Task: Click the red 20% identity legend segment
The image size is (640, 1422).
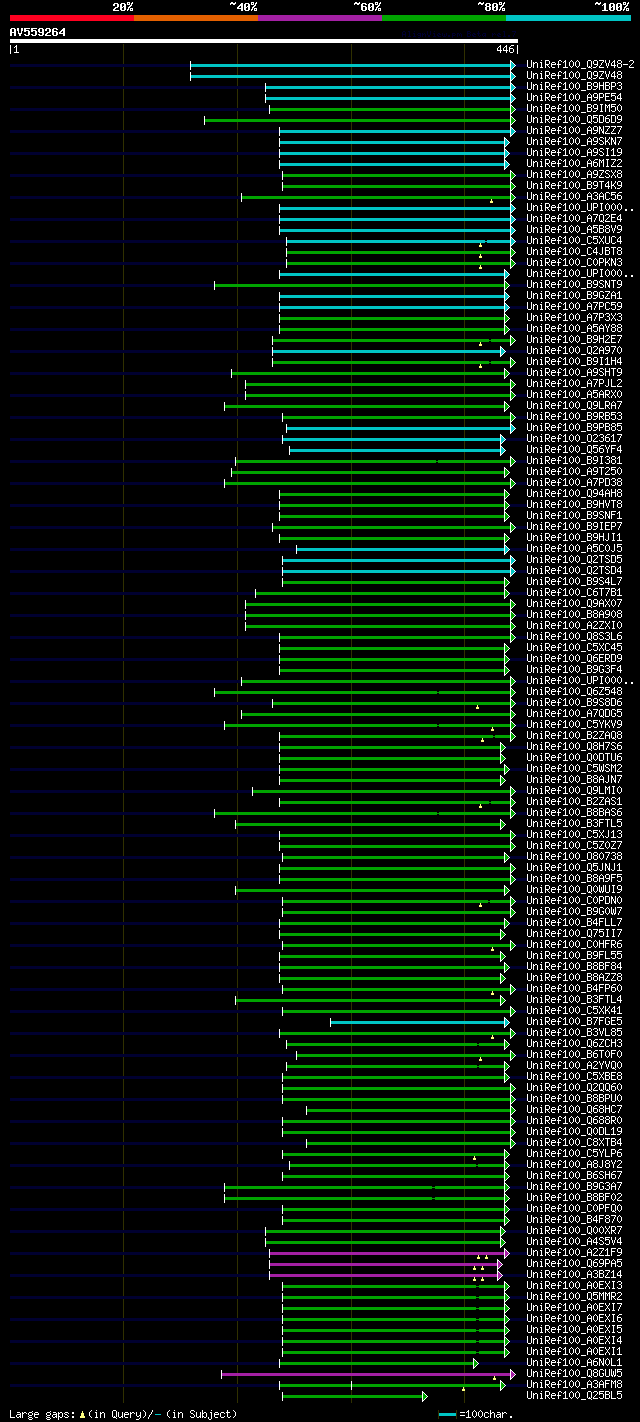Action: 72,17
